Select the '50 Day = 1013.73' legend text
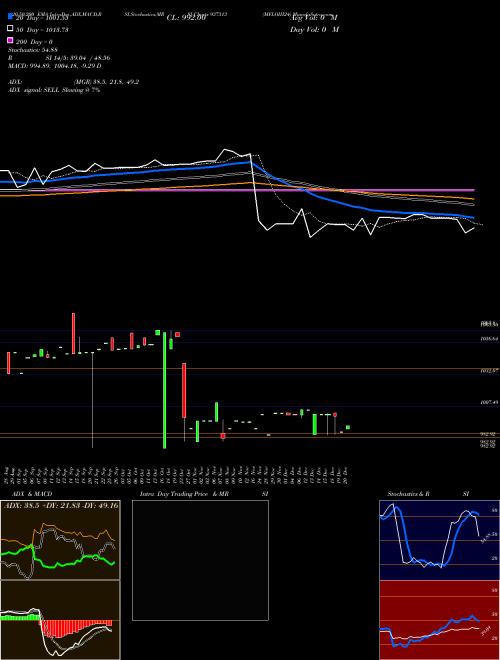The width and height of the screenshot is (500, 660). (x=42, y=30)
